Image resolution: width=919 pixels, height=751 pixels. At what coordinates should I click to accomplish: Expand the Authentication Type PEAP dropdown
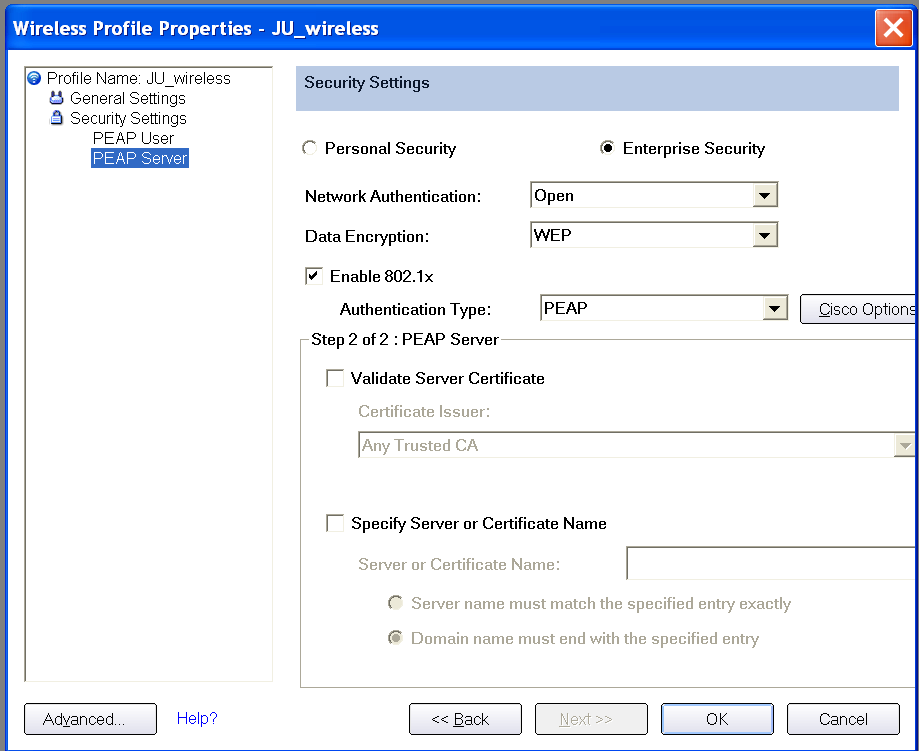click(x=774, y=308)
